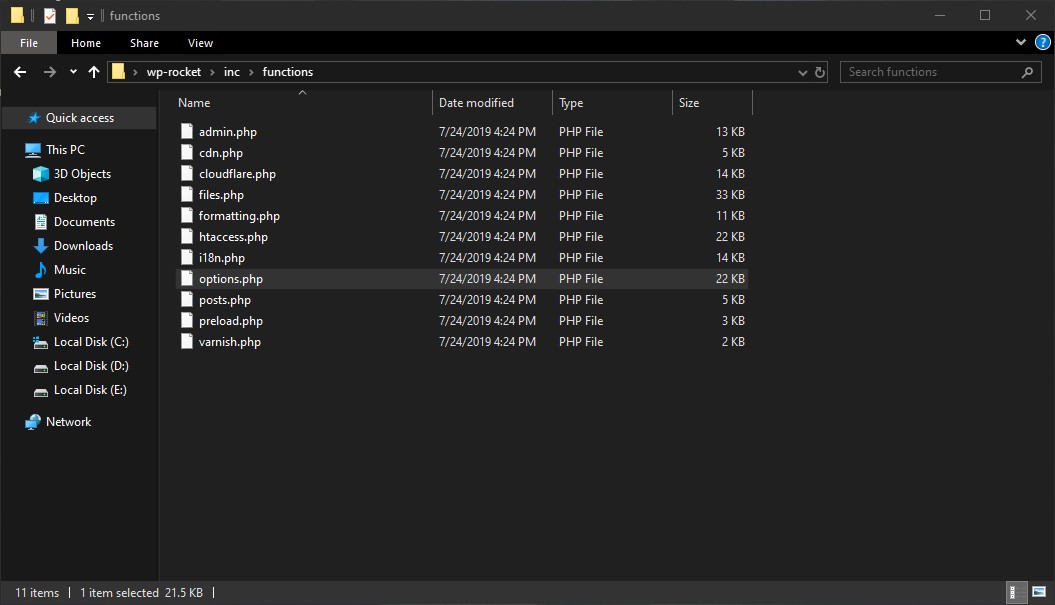Click the admin.php file icon
The image size is (1055, 605).
(186, 132)
